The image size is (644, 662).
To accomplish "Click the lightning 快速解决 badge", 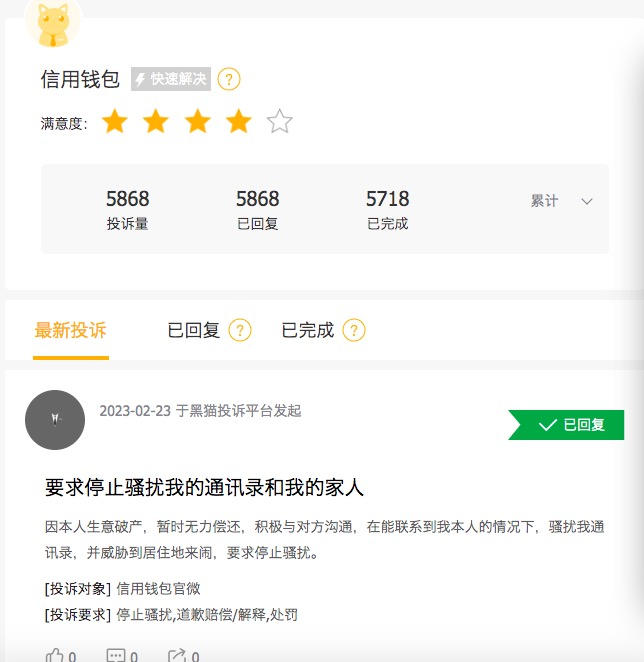I will click(171, 79).
